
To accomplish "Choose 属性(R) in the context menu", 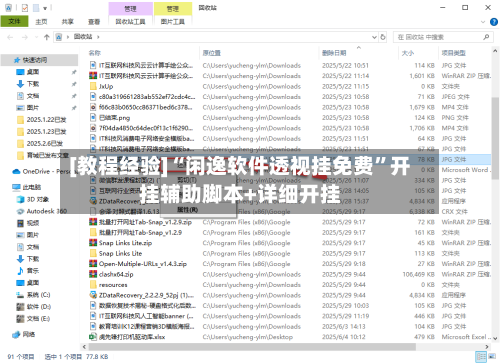I will point(187,210).
